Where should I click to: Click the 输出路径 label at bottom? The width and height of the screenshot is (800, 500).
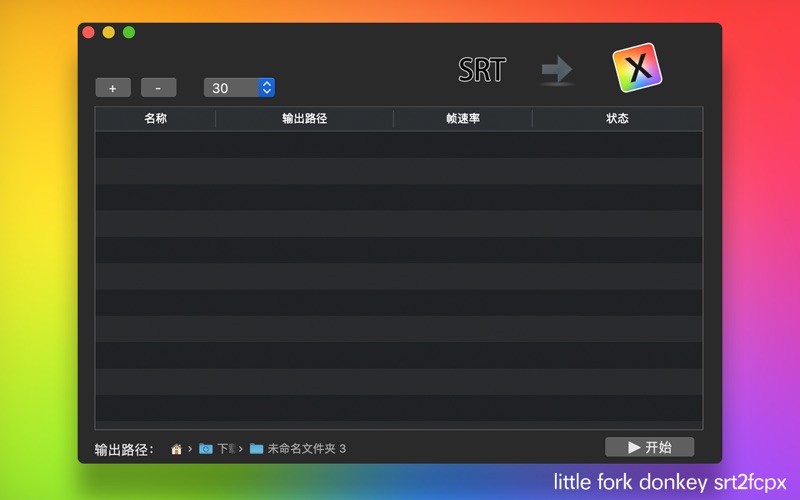pos(124,449)
